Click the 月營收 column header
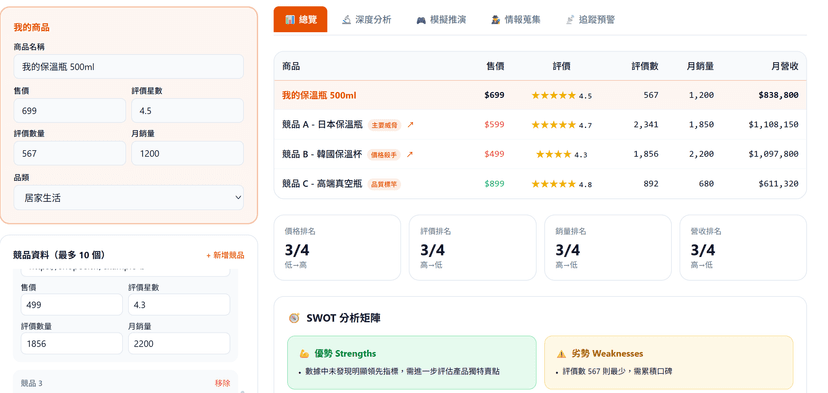This screenshot has height=393, width=828. point(785,67)
